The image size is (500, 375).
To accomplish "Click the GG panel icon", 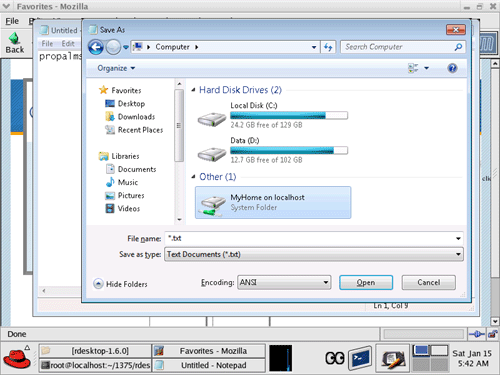I will click(x=335, y=358).
